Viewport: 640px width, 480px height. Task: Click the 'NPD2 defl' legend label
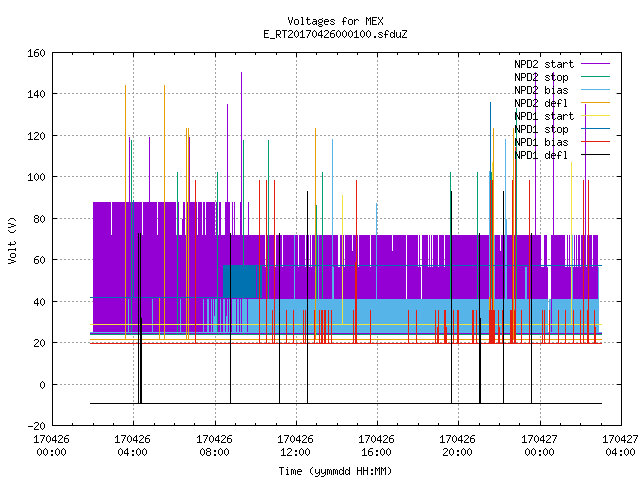click(x=541, y=103)
